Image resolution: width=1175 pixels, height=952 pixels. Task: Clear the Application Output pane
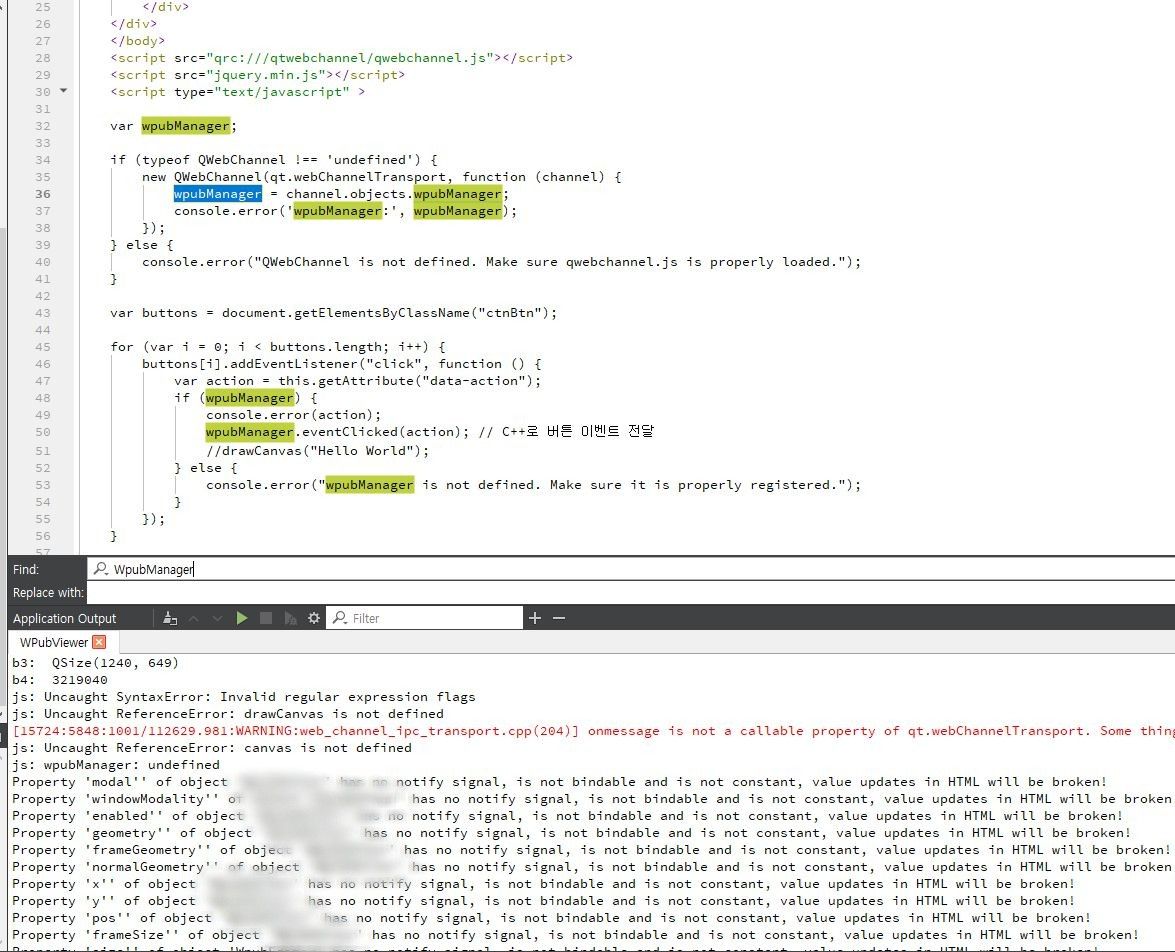pyautogui.click(x=170, y=618)
